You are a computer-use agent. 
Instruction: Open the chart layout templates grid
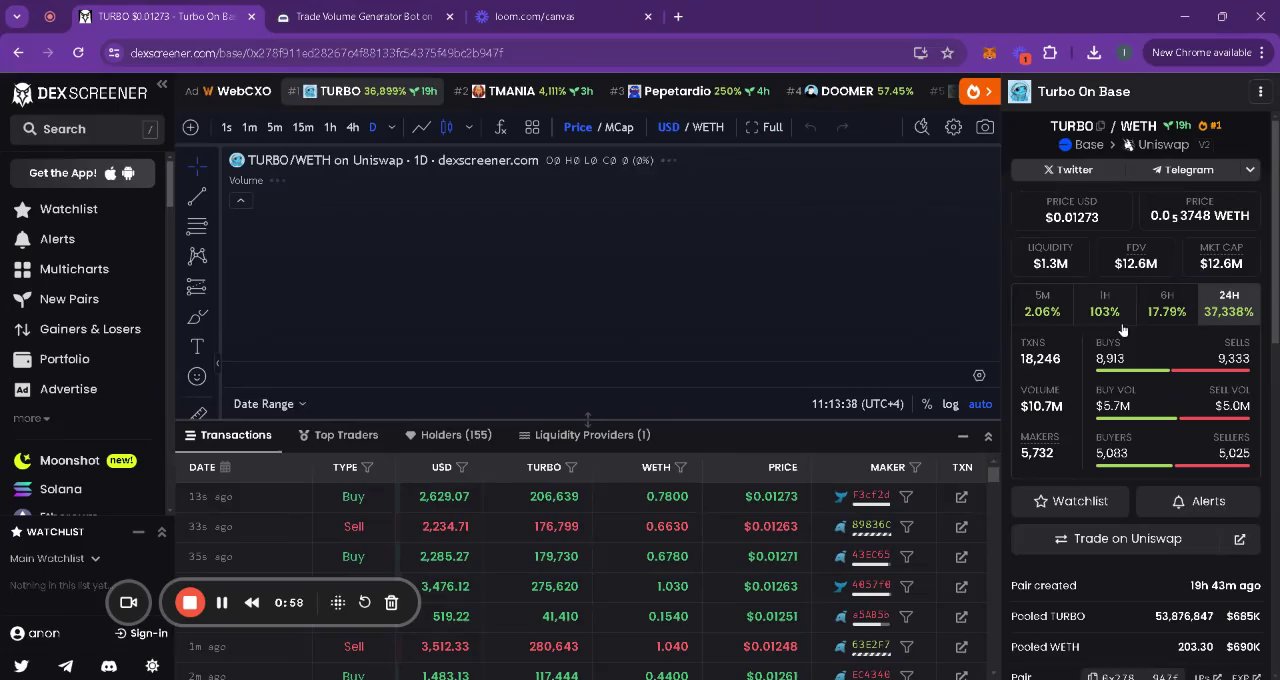click(x=532, y=127)
